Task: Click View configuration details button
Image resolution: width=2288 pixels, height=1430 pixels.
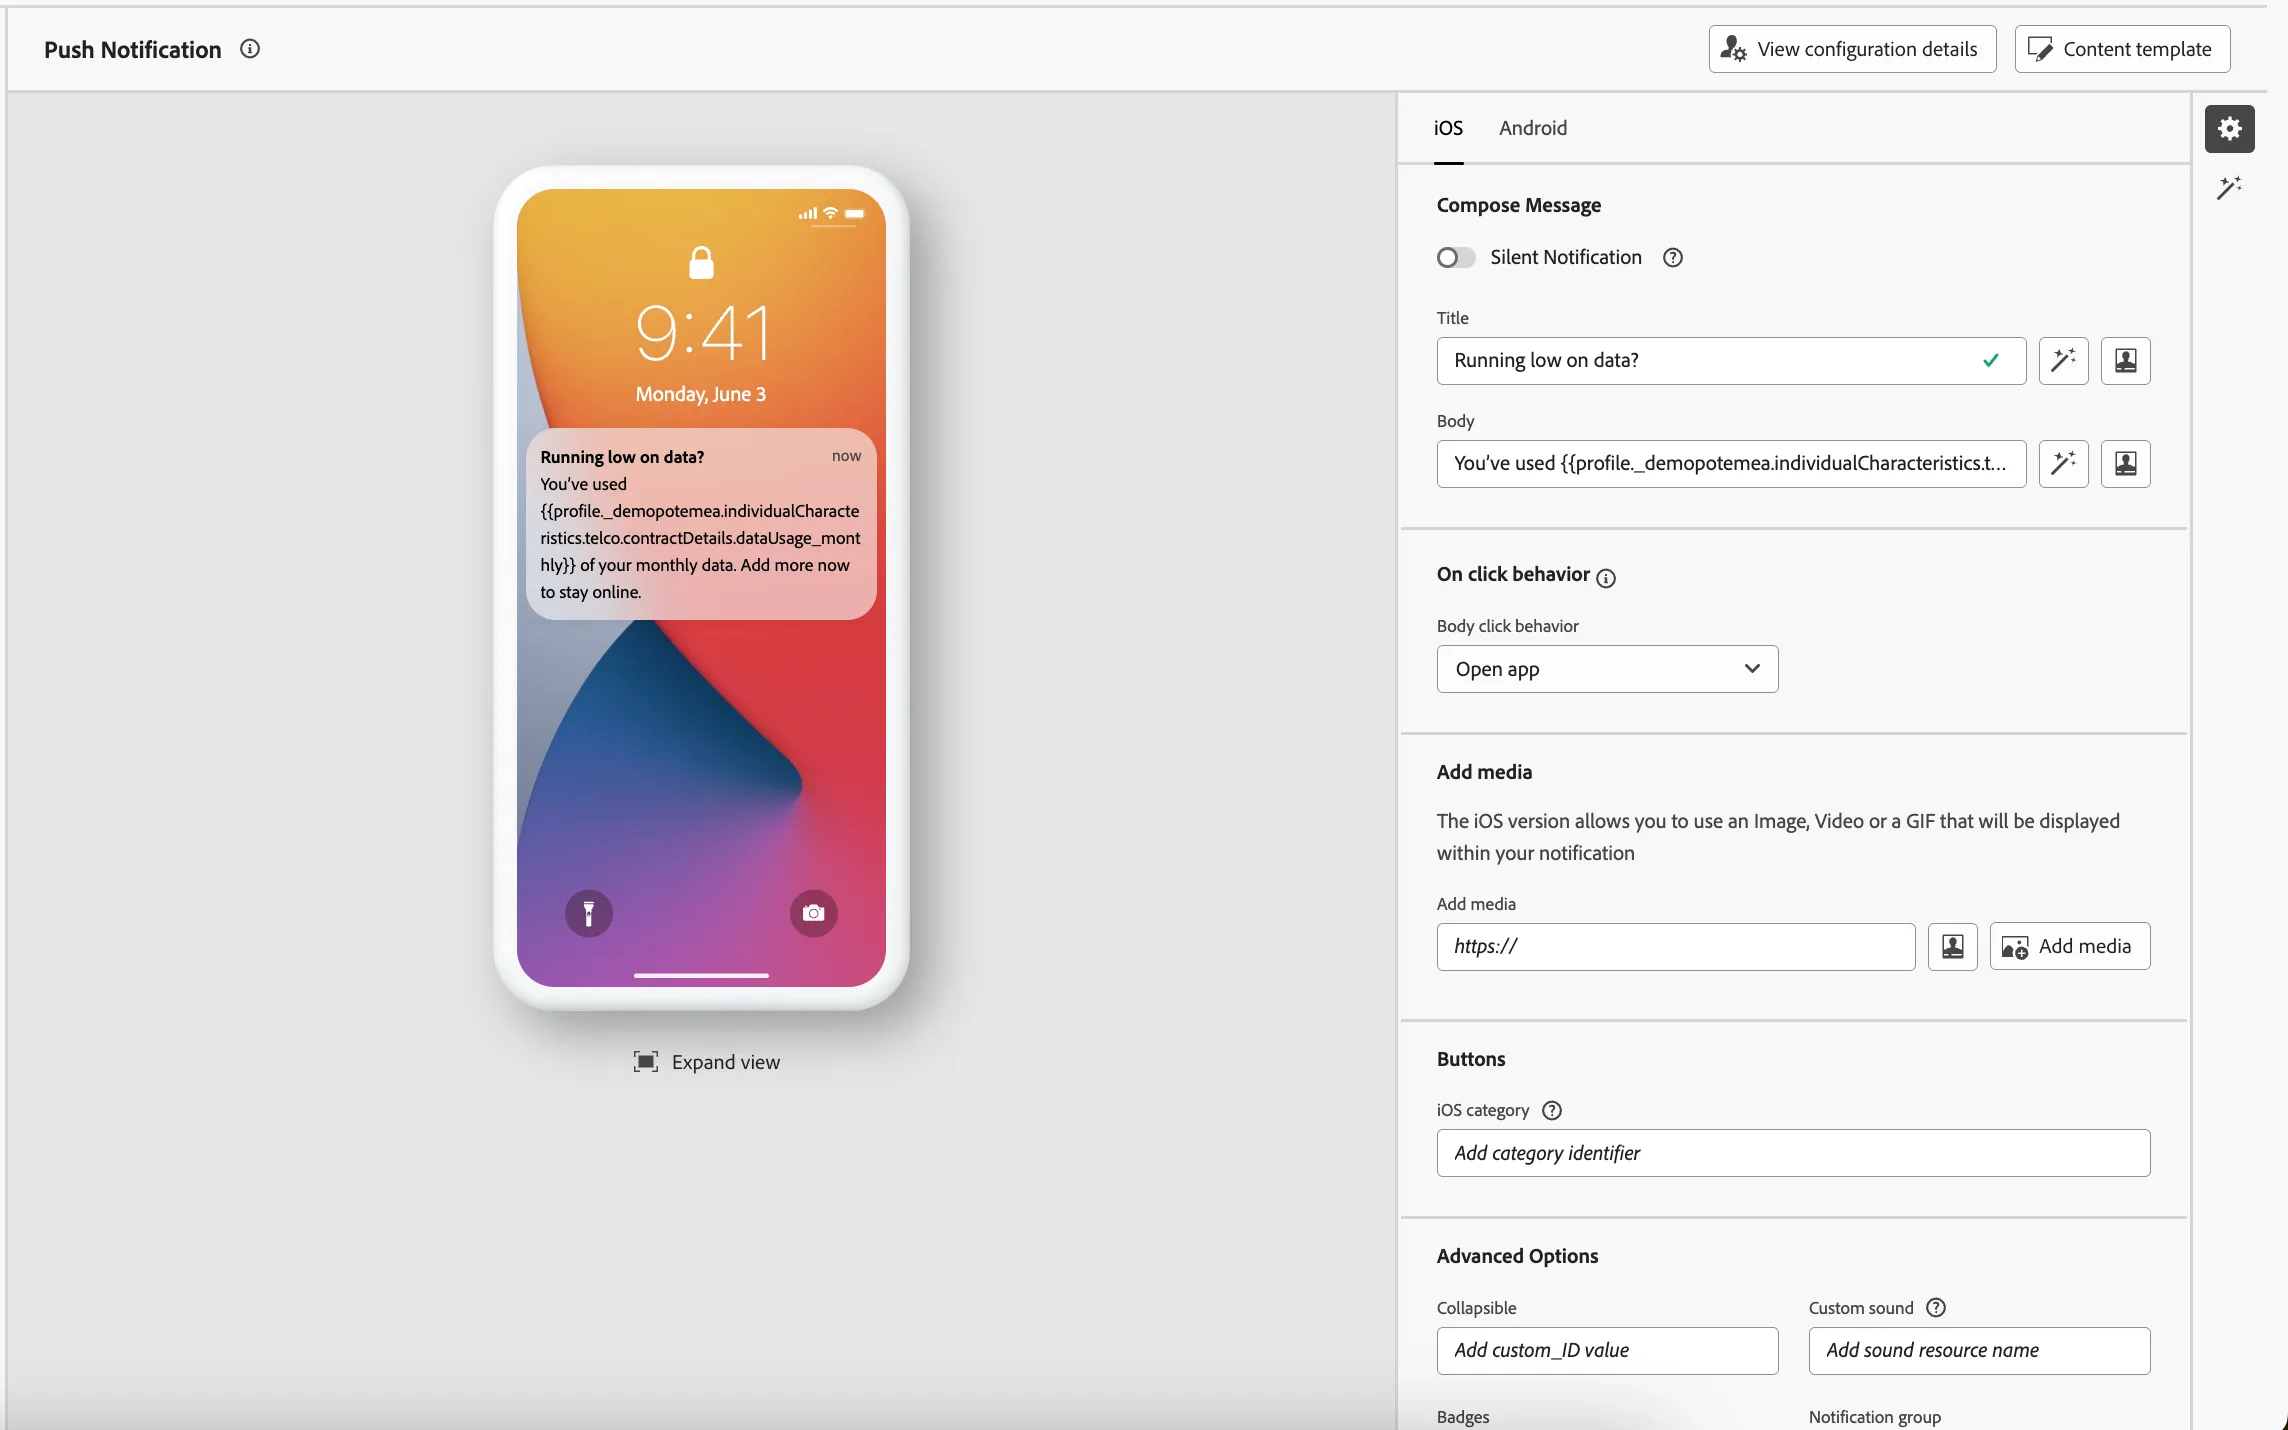Action: pyautogui.click(x=1852, y=49)
